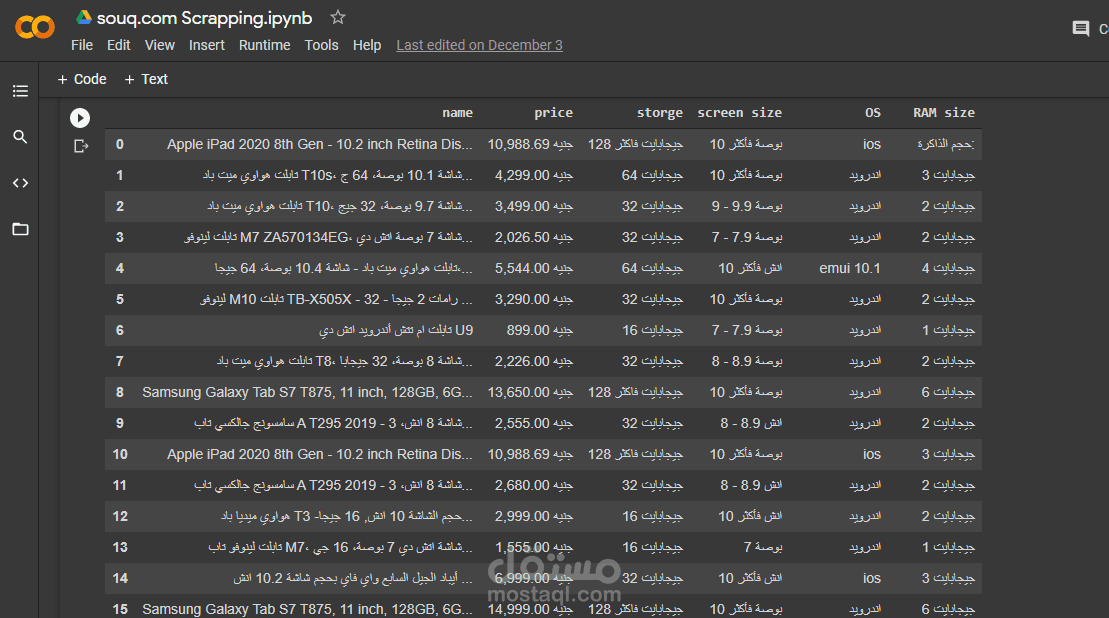Add a new Text cell

click(x=146, y=79)
